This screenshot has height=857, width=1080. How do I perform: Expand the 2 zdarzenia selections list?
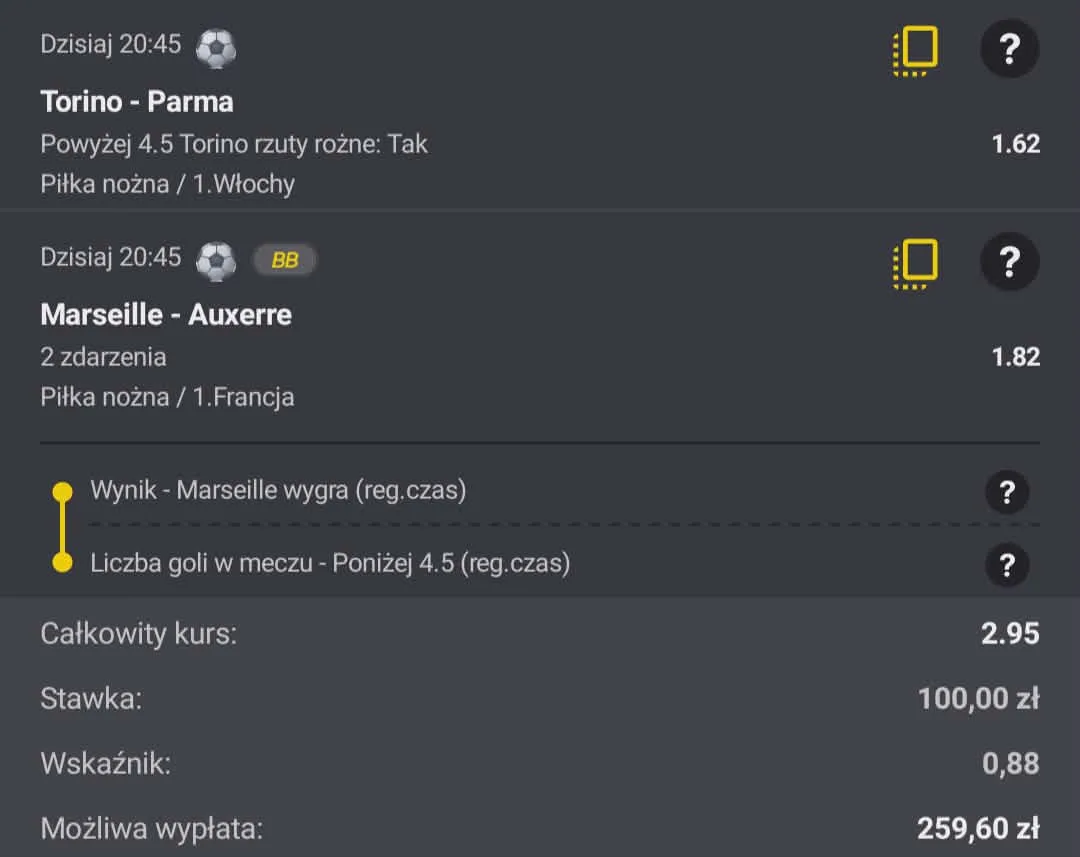(103, 357)
